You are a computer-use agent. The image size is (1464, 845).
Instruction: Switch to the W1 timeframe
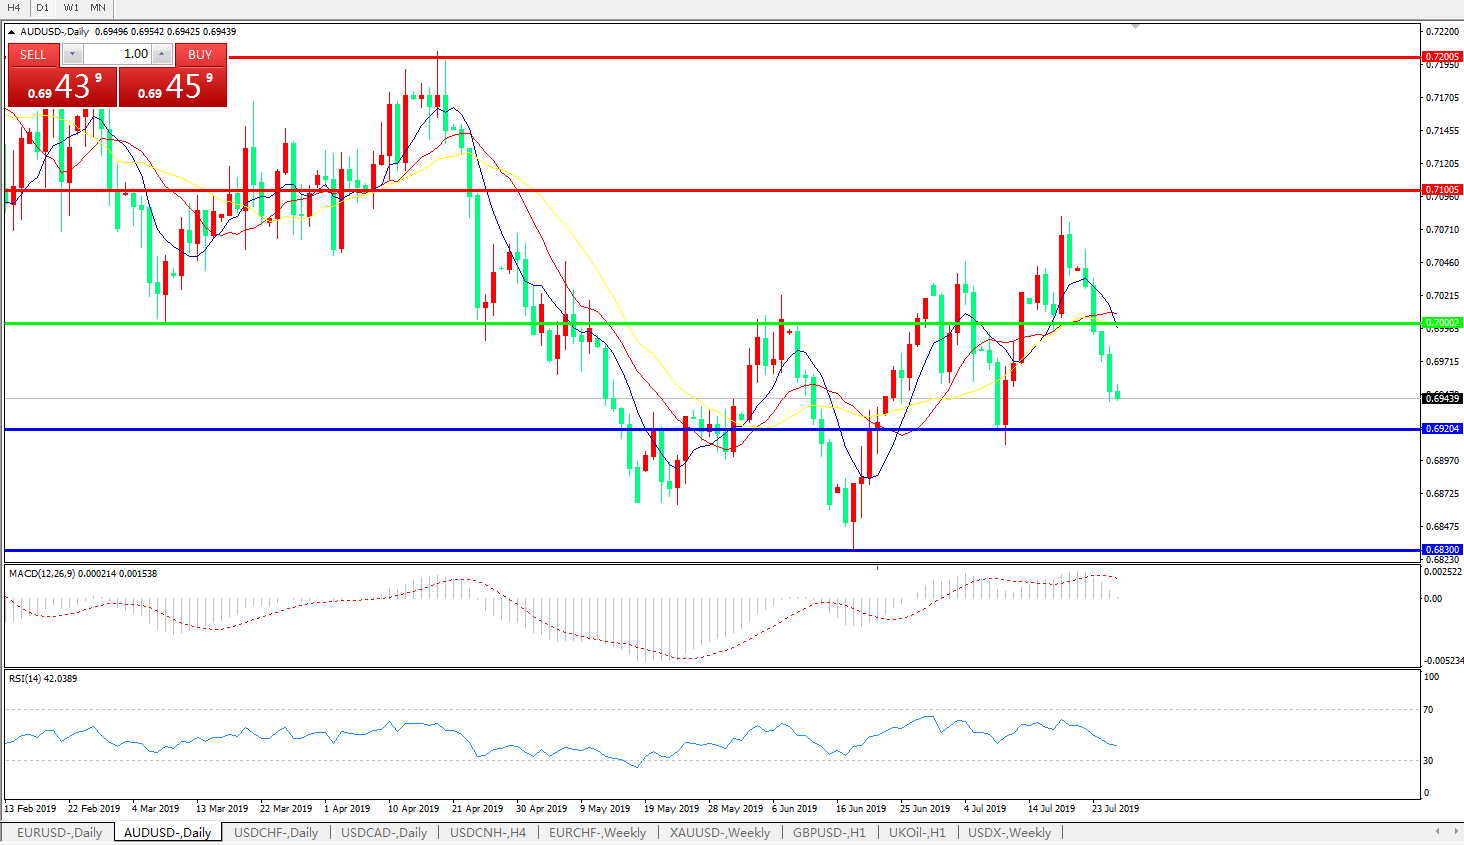71,7
